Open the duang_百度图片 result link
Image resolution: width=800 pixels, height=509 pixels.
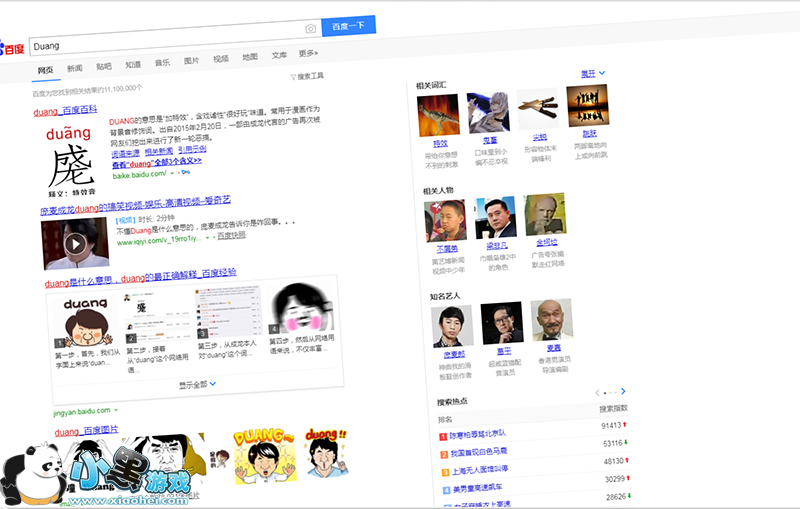coord(86,431)
